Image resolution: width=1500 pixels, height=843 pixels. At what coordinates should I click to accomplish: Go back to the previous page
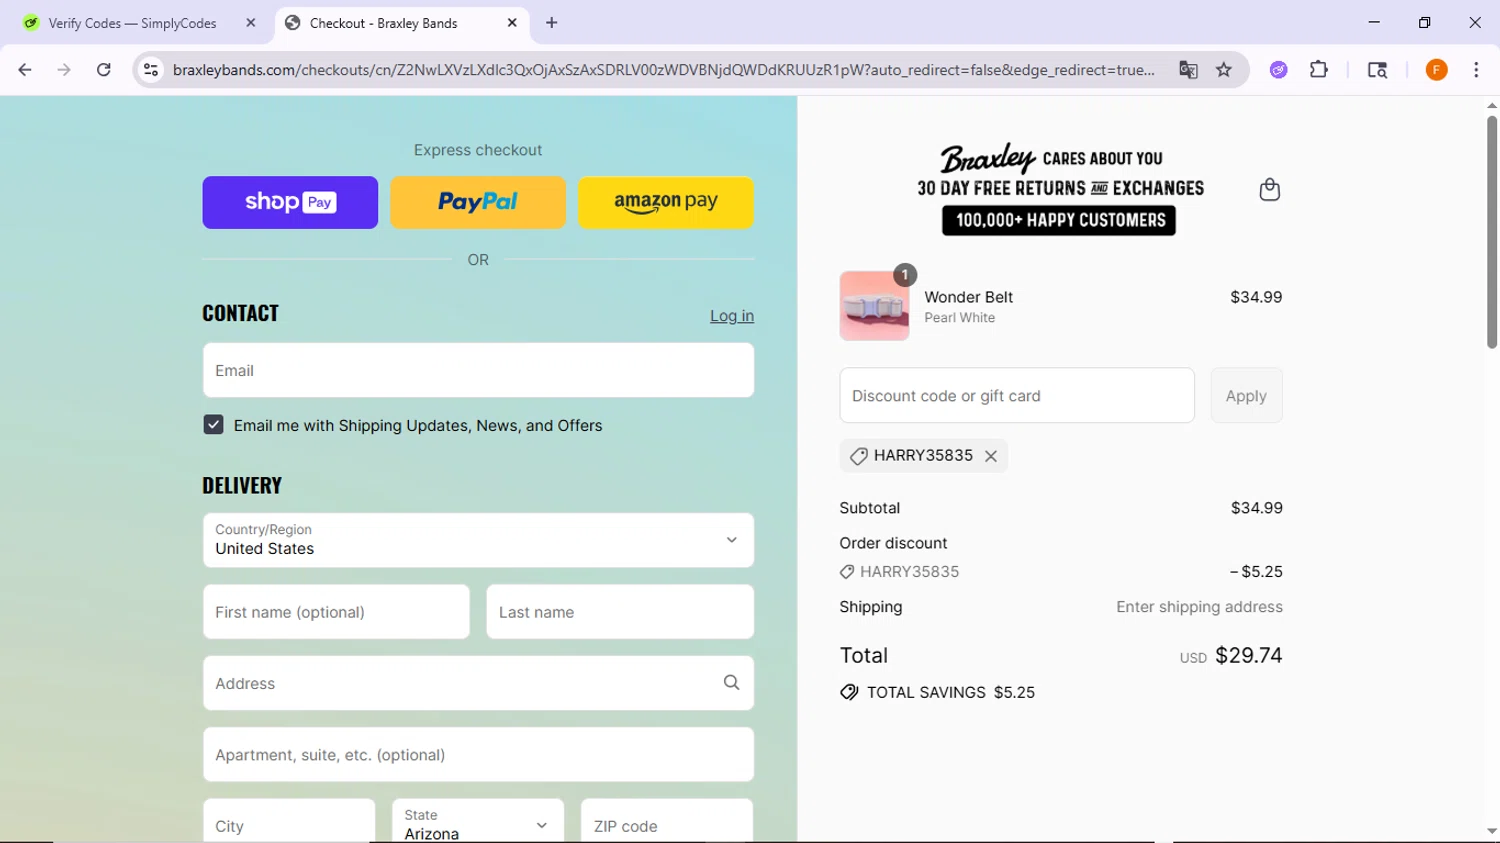point(25,70)
